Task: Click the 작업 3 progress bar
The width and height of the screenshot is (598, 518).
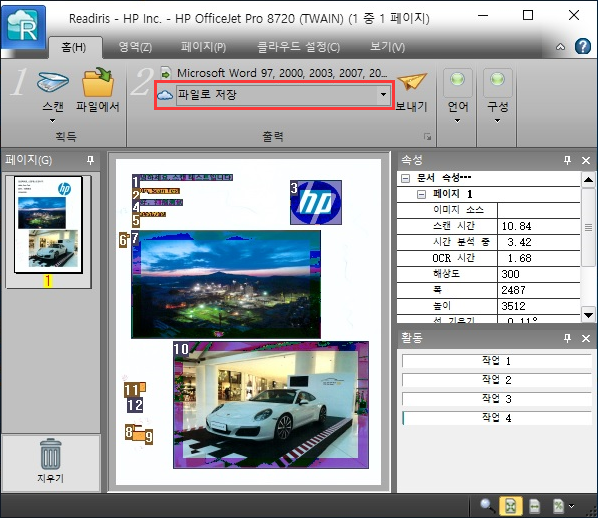Action: click(x=496, y=399)
